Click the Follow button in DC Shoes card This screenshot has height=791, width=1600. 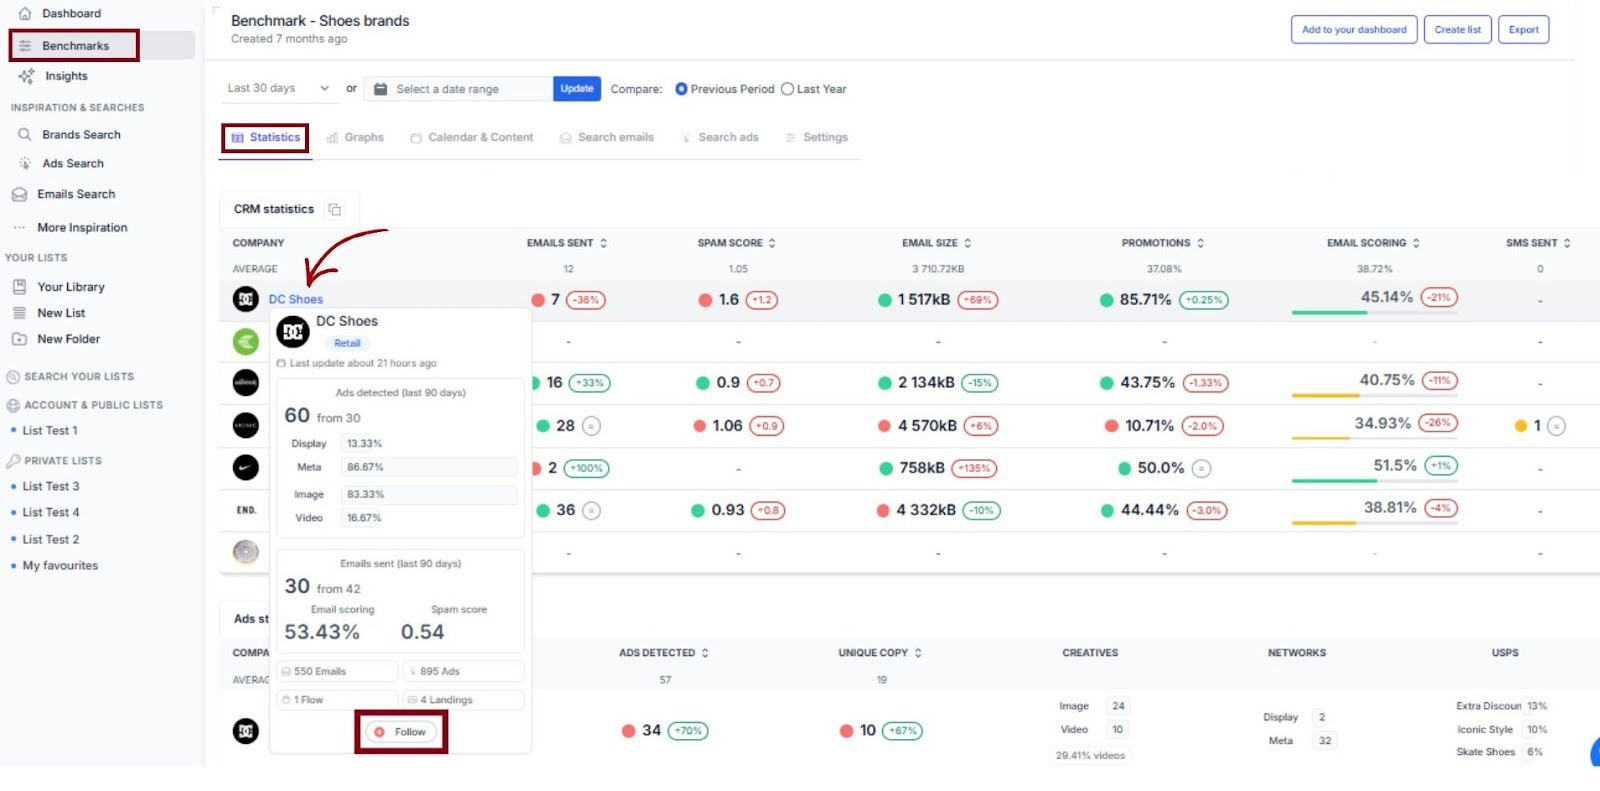pos(401,732)
